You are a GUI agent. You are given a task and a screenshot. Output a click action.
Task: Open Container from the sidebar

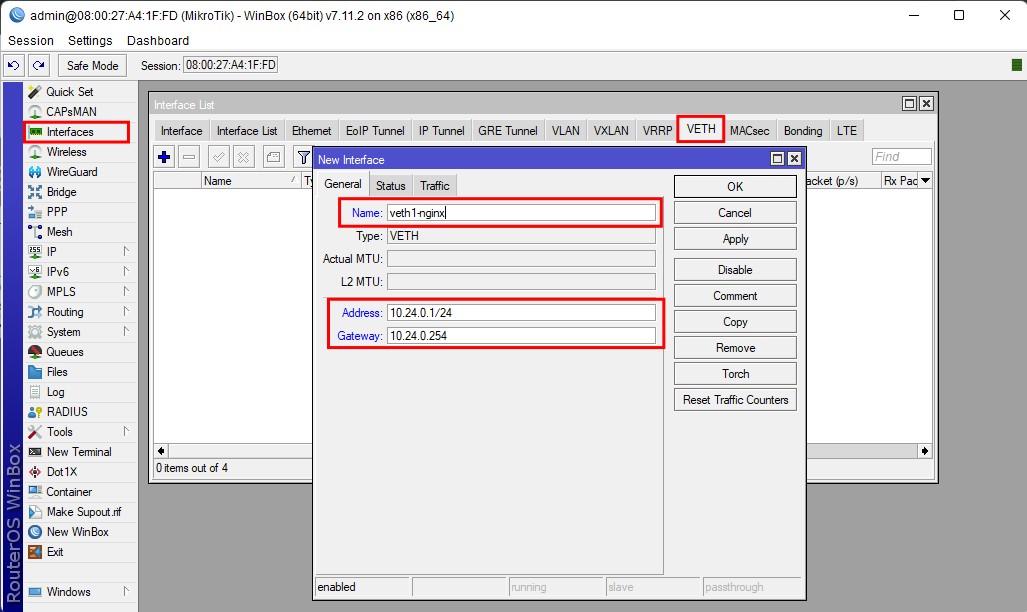(69, 492)
